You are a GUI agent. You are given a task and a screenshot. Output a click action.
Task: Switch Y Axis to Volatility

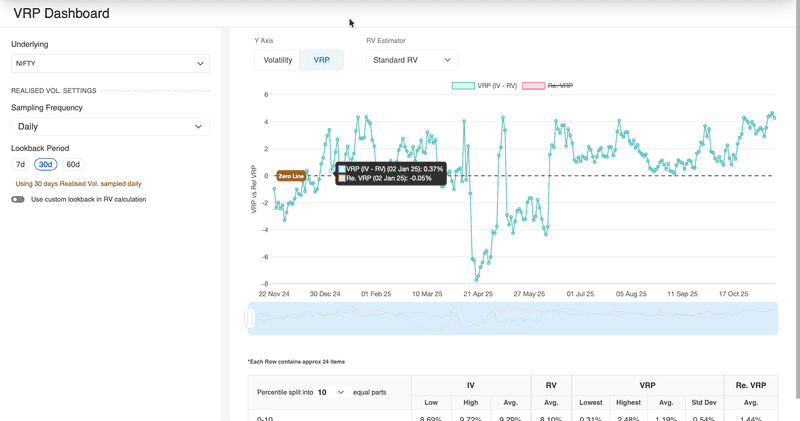[x=277, y=60]
